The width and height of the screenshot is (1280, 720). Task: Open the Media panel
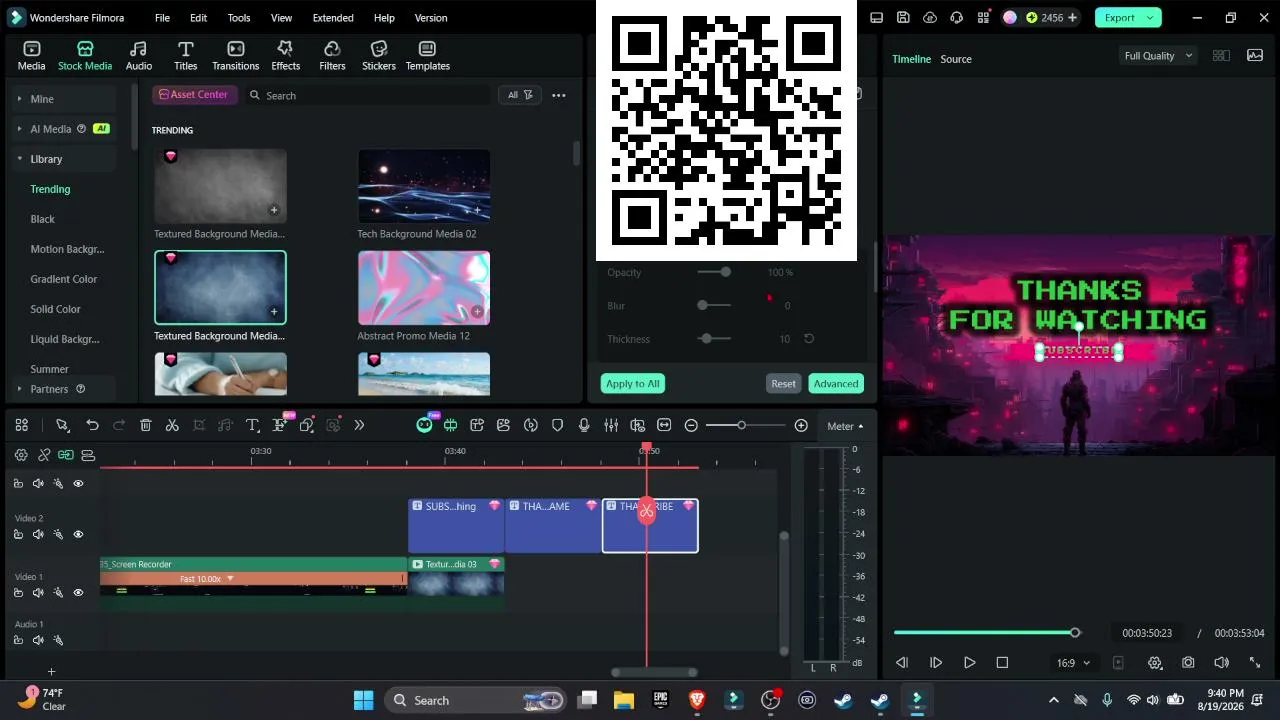click(31, 56)
